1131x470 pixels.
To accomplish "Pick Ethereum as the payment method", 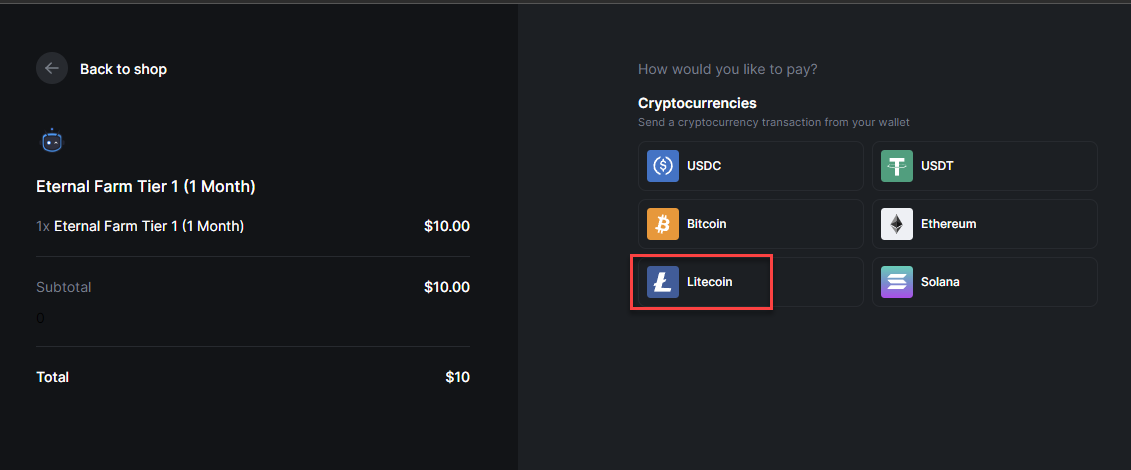I will pyautogui.click(x=985, y=224).
